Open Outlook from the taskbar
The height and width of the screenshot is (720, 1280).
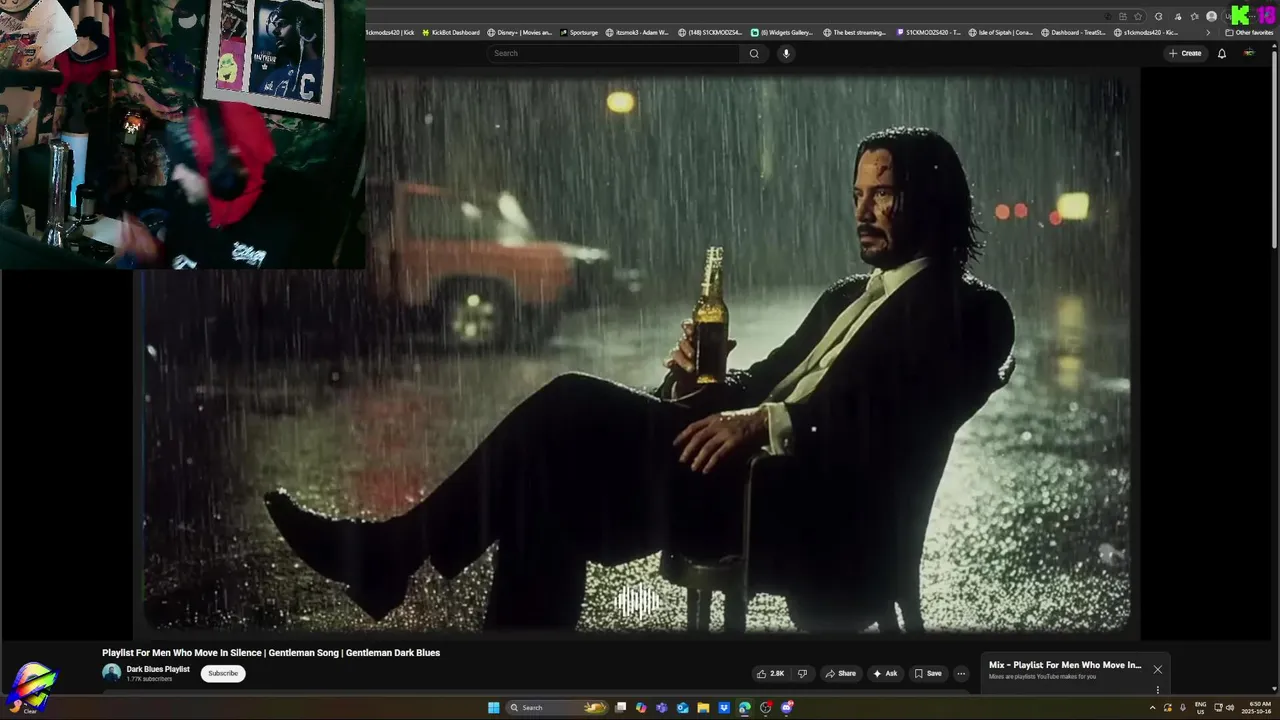[x=683, y=707]
